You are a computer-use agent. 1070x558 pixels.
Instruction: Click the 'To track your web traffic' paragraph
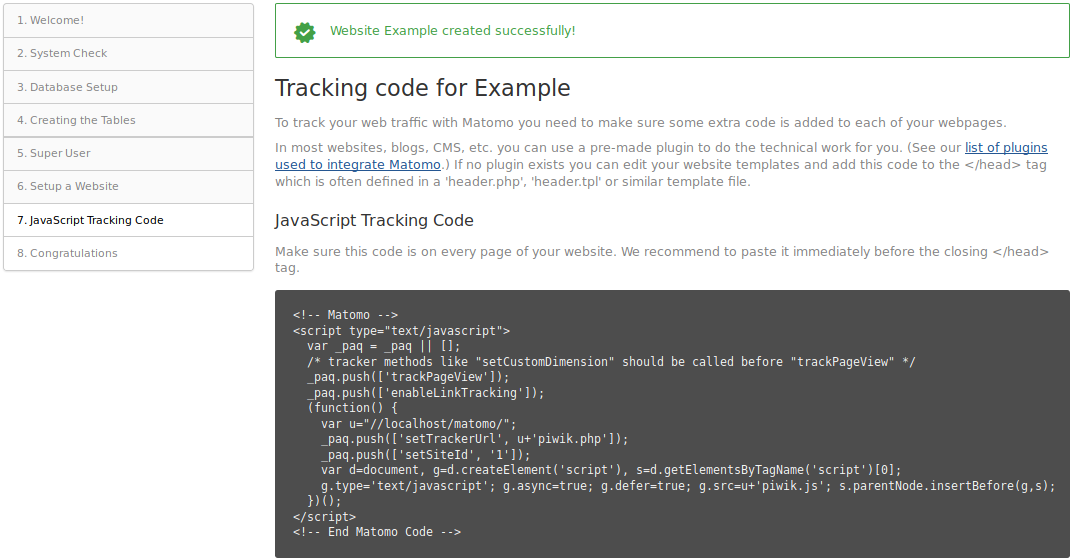(x=640, y=123)
